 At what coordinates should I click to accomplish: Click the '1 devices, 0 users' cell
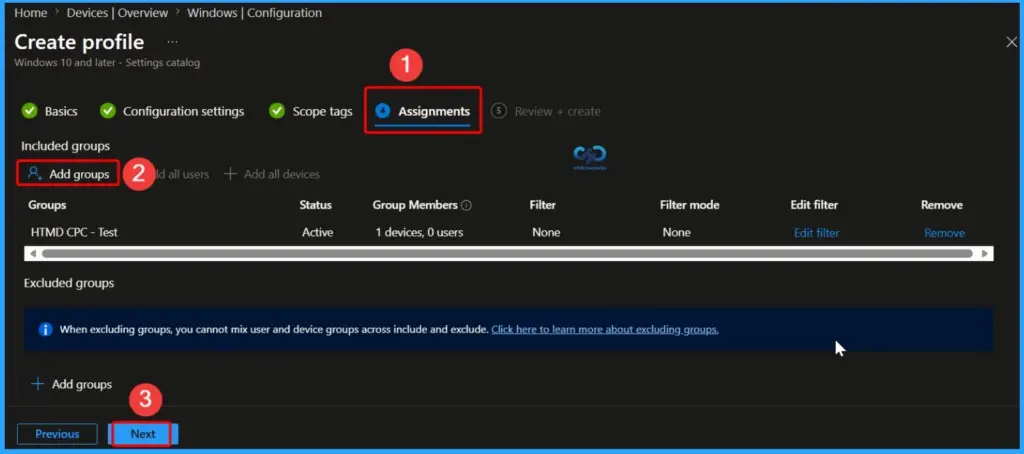[x=419, y=233]
